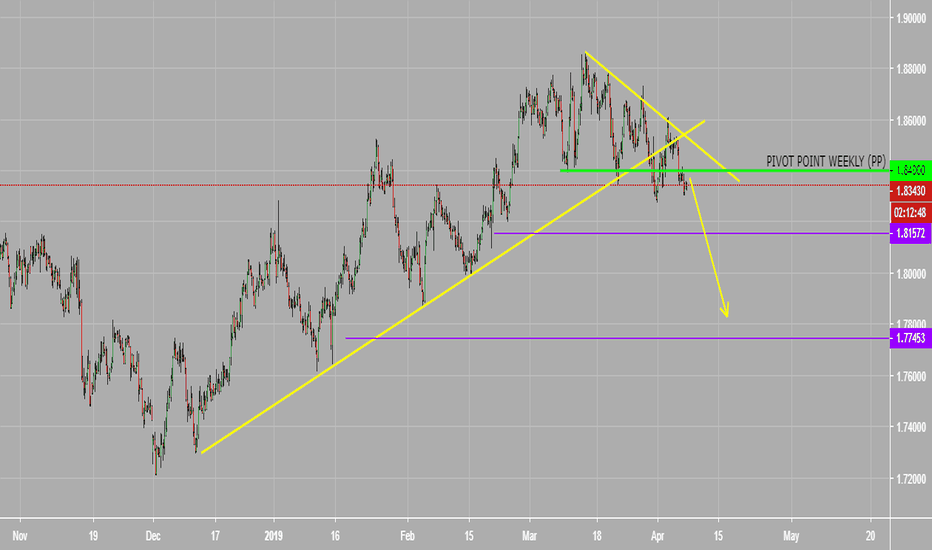This screenshot has height=550, width=932.
Task: Click the 1.76000 price axis label
Action: [911, 376]
